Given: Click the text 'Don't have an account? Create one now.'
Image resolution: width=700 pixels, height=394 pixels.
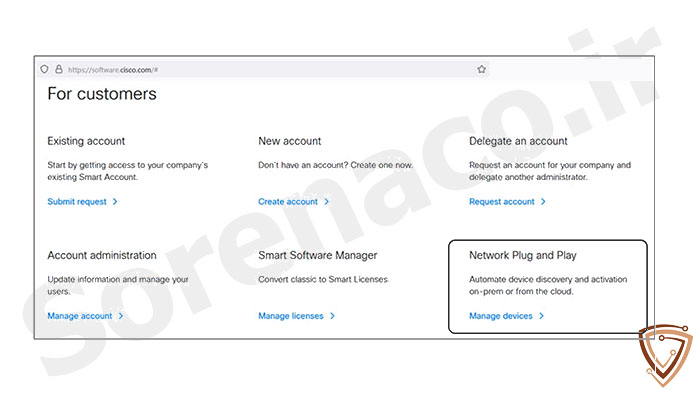Looking at the screenshot, I should tap(335, 165).
